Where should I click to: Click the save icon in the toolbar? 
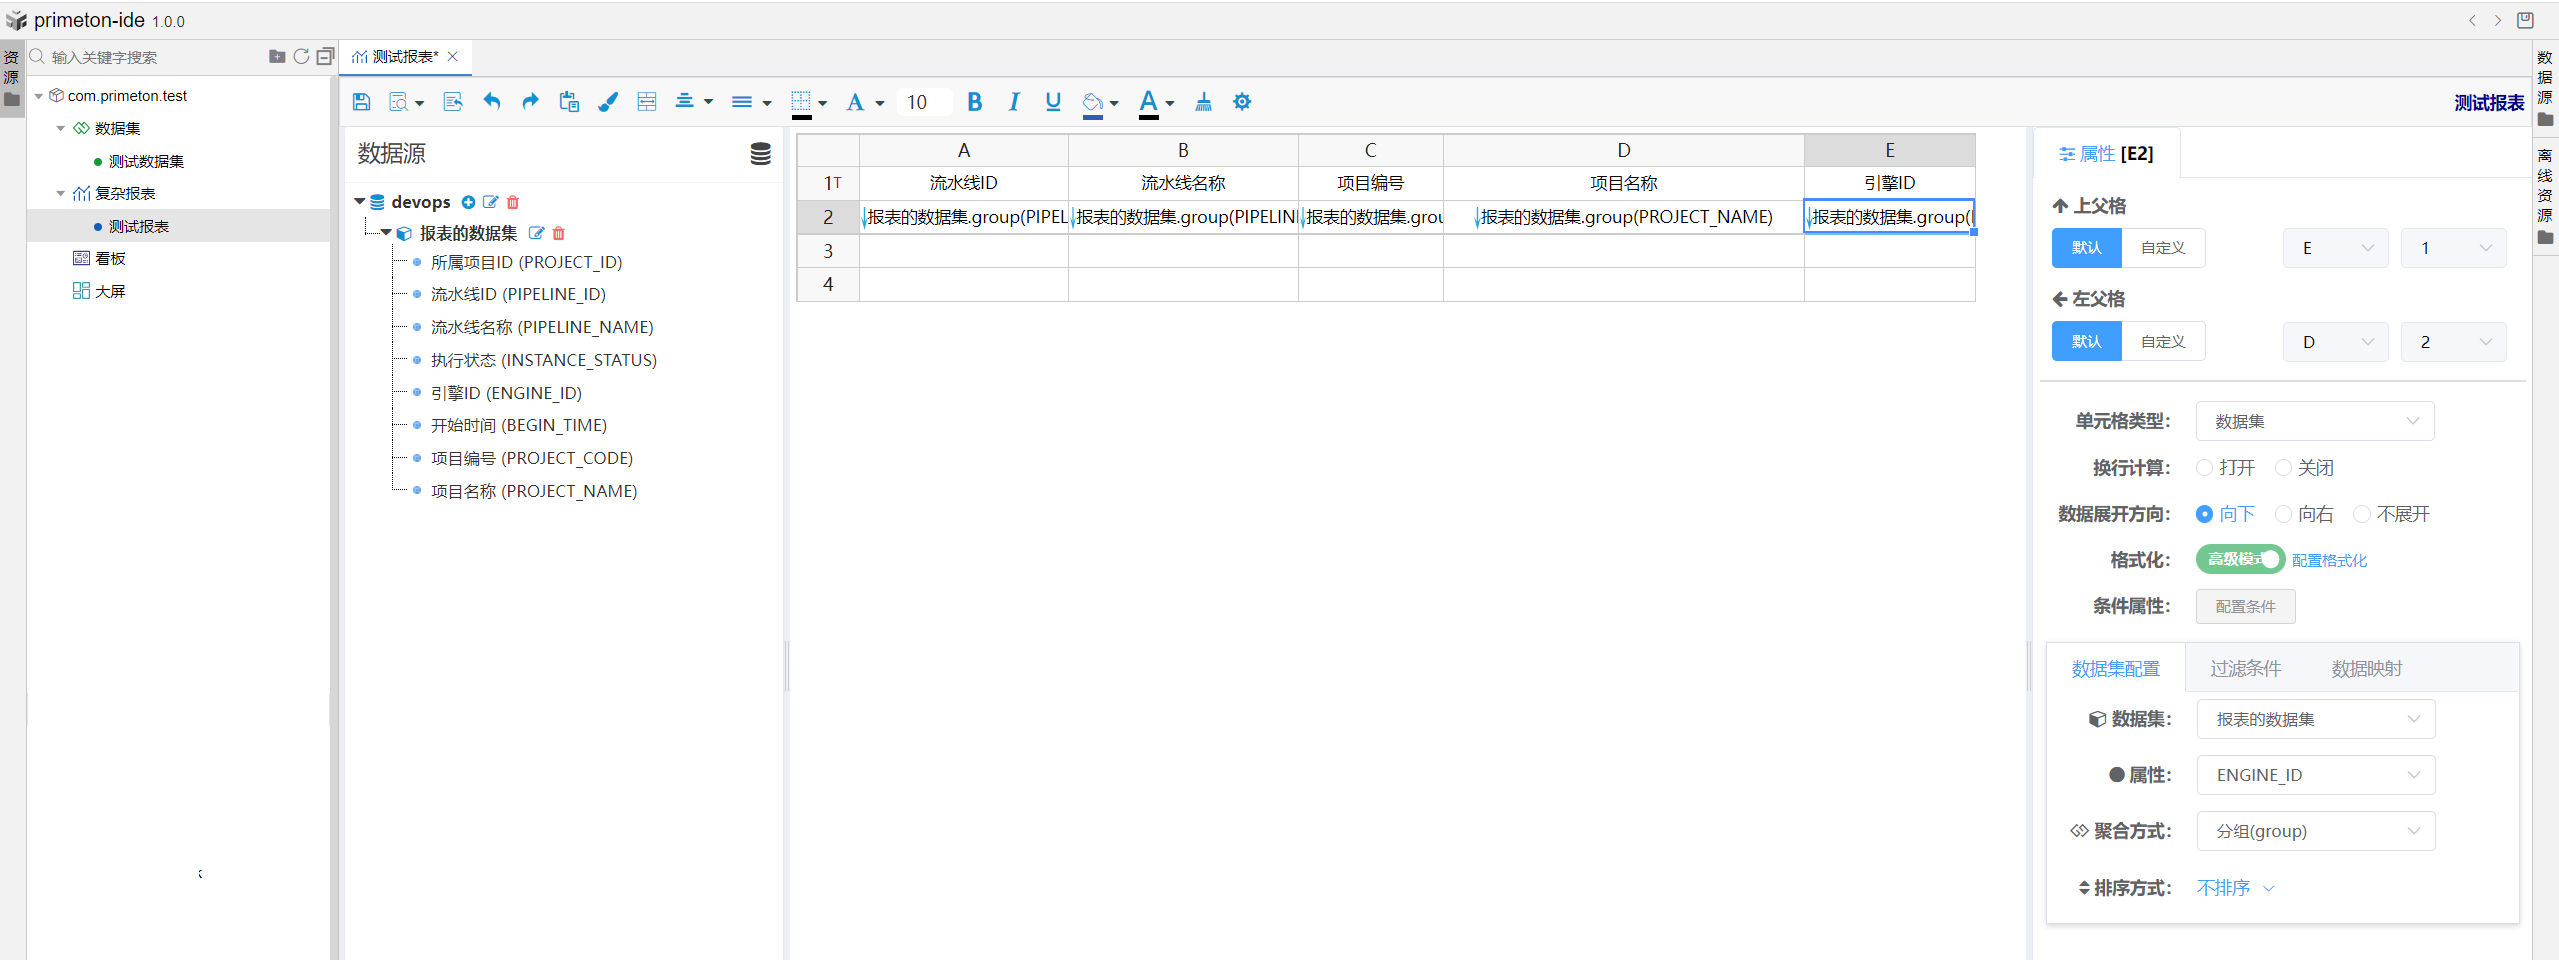pos(362,102)
